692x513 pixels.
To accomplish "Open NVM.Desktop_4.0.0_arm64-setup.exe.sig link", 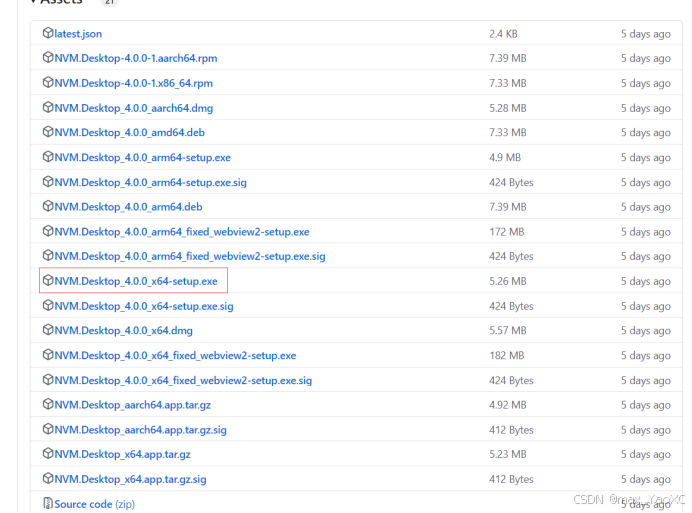I will pyautogui.click(x=150, y=182).
